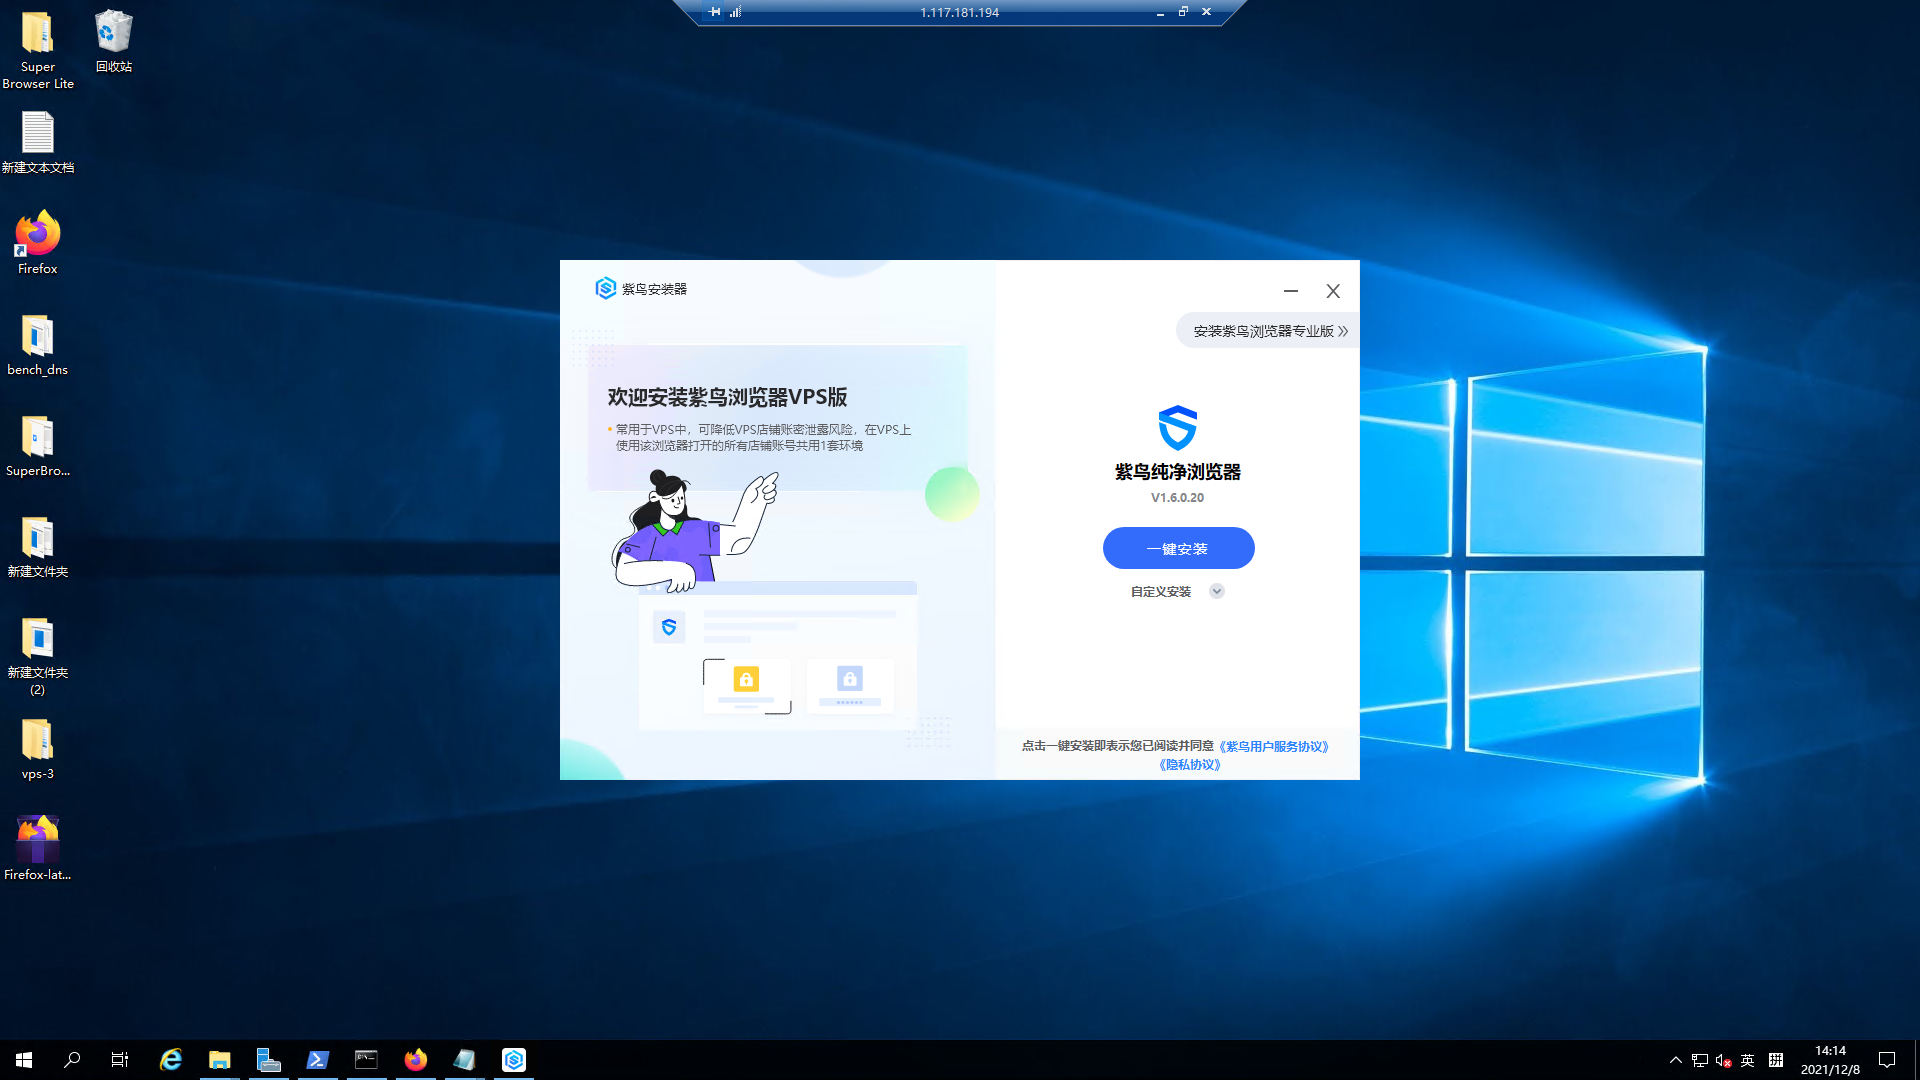1920x1080 pixels.
Task: Open Notepad from the taskbar
Action: [465, 1060]
